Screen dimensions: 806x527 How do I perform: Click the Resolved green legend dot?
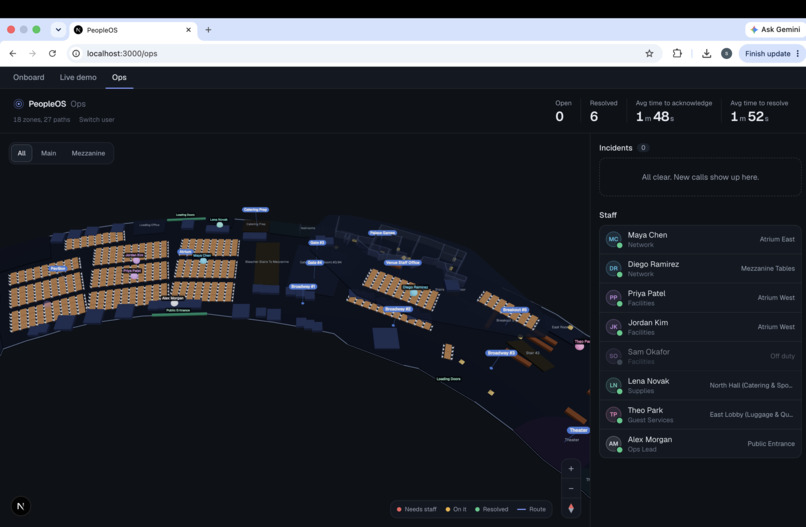(x=478, y=510)
